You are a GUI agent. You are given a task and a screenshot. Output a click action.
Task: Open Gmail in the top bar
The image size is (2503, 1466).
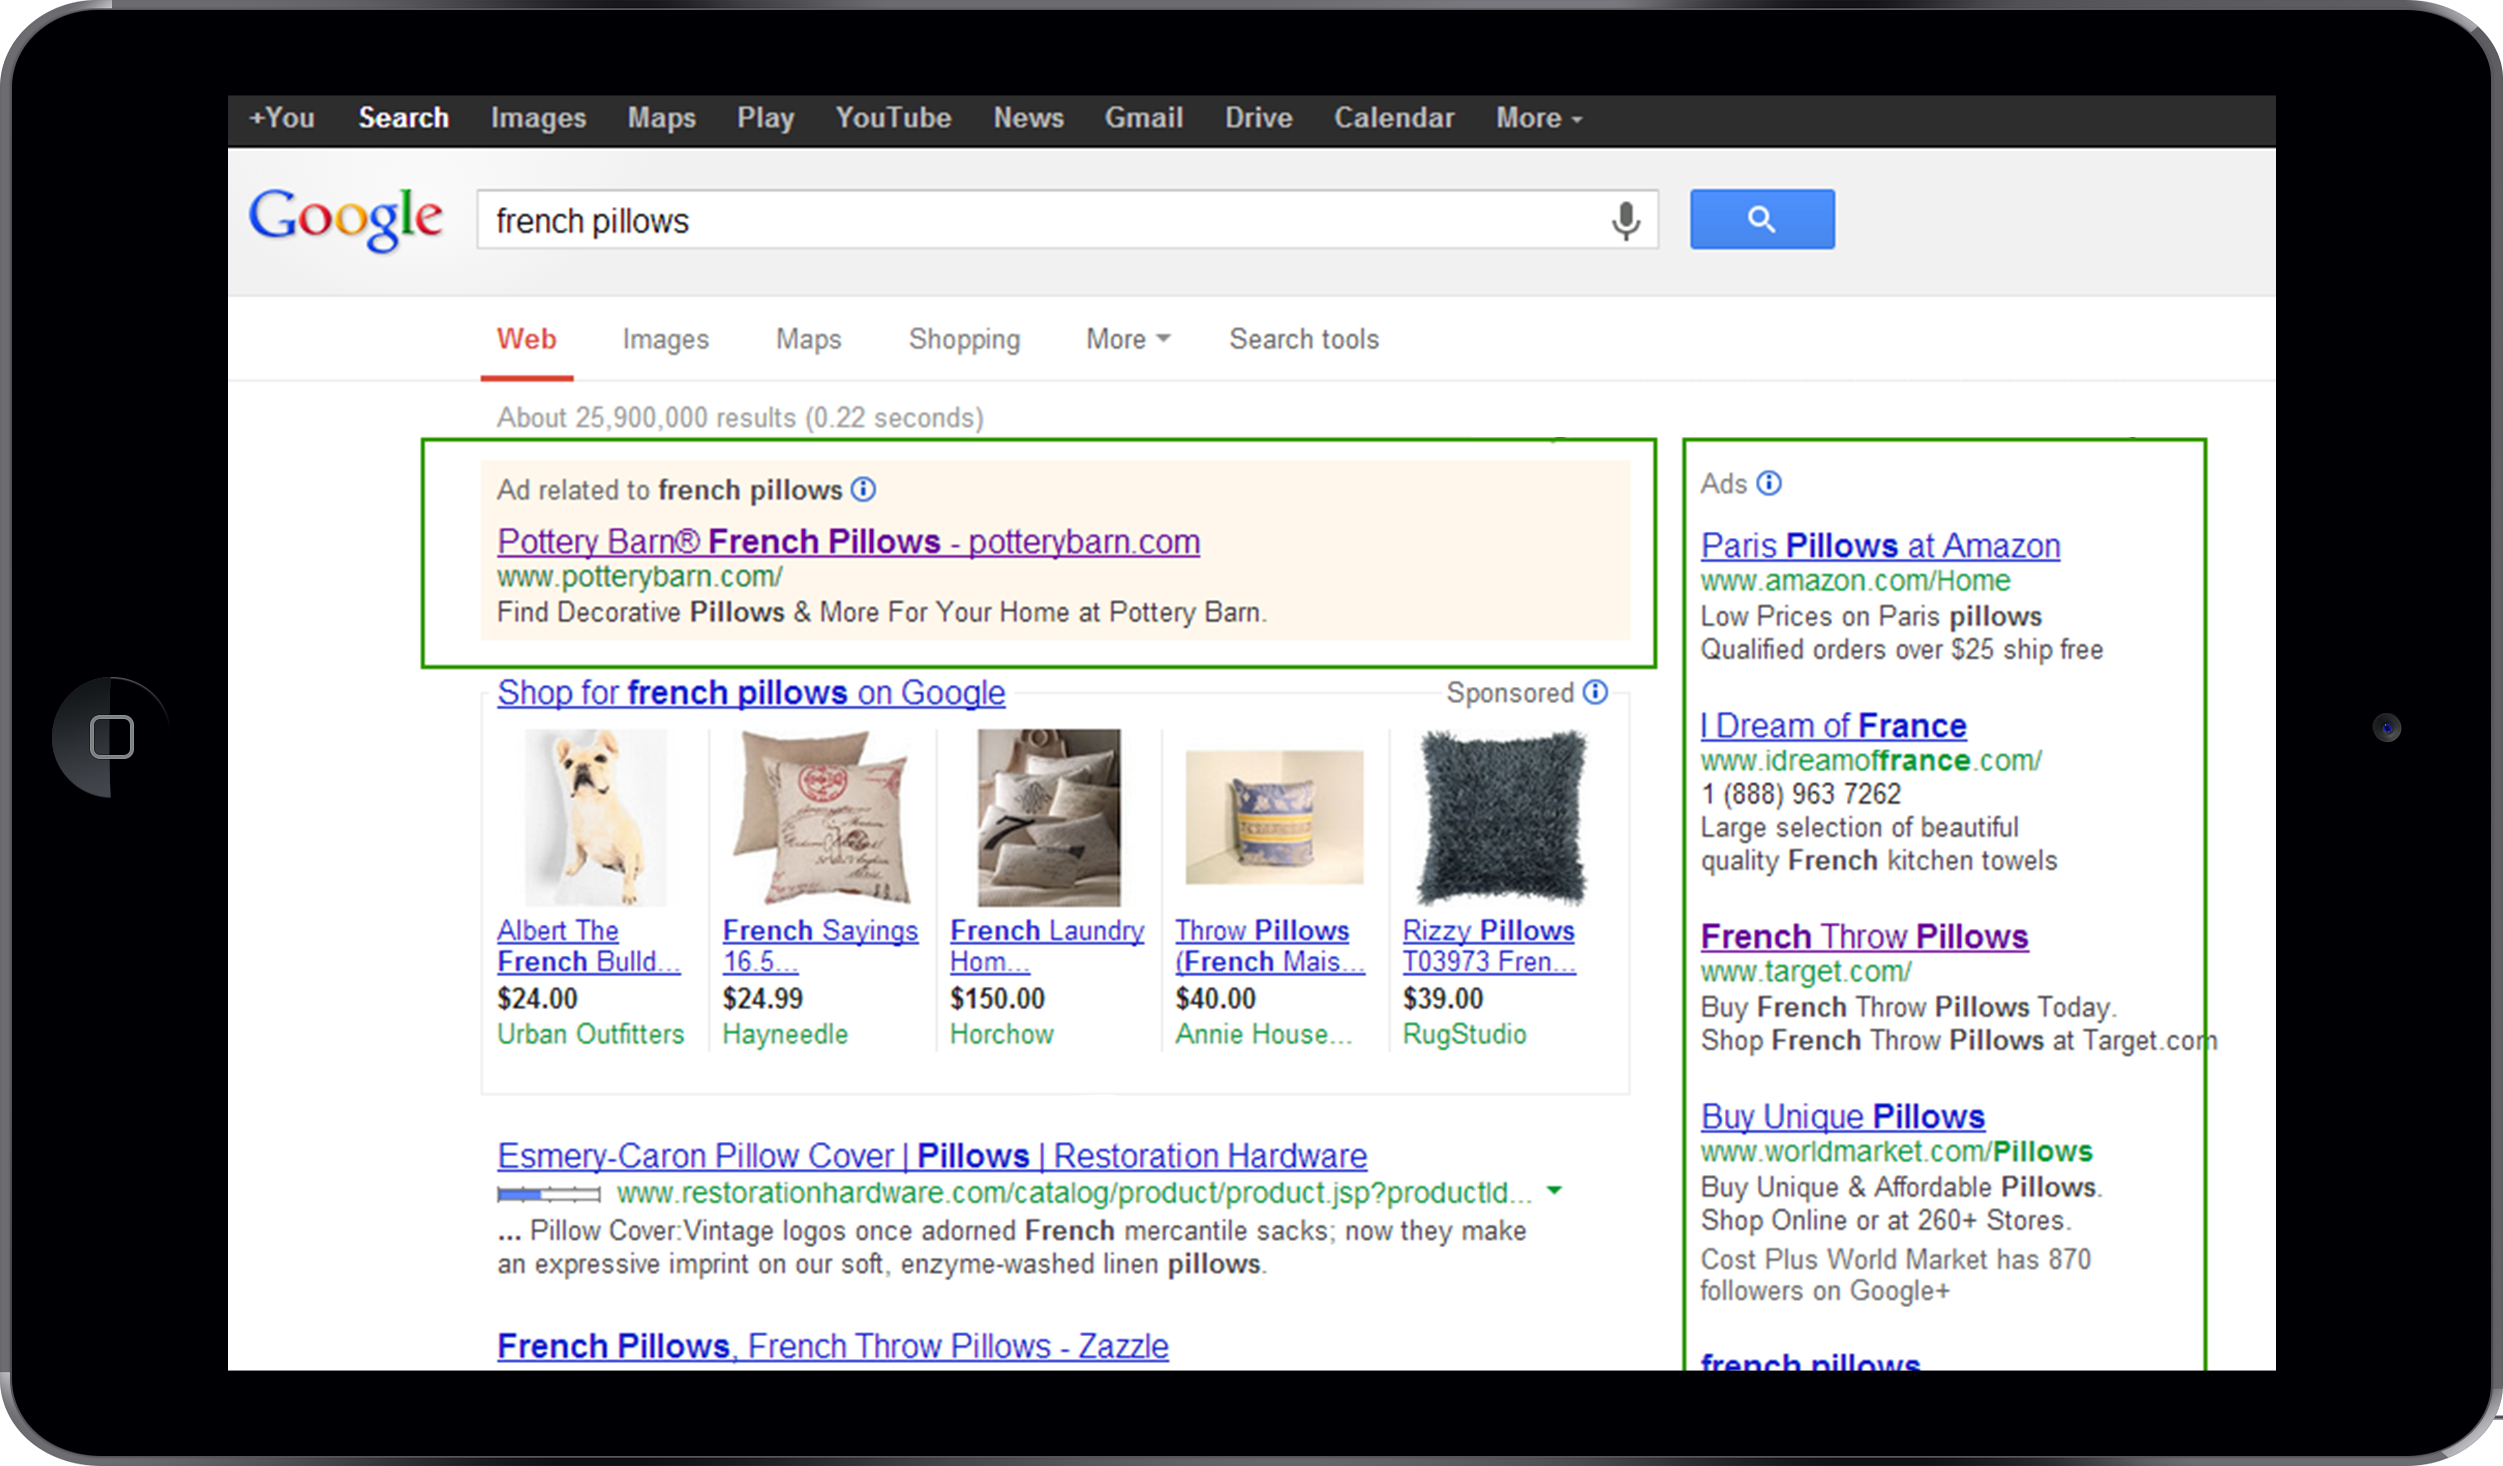(1144, 118)
